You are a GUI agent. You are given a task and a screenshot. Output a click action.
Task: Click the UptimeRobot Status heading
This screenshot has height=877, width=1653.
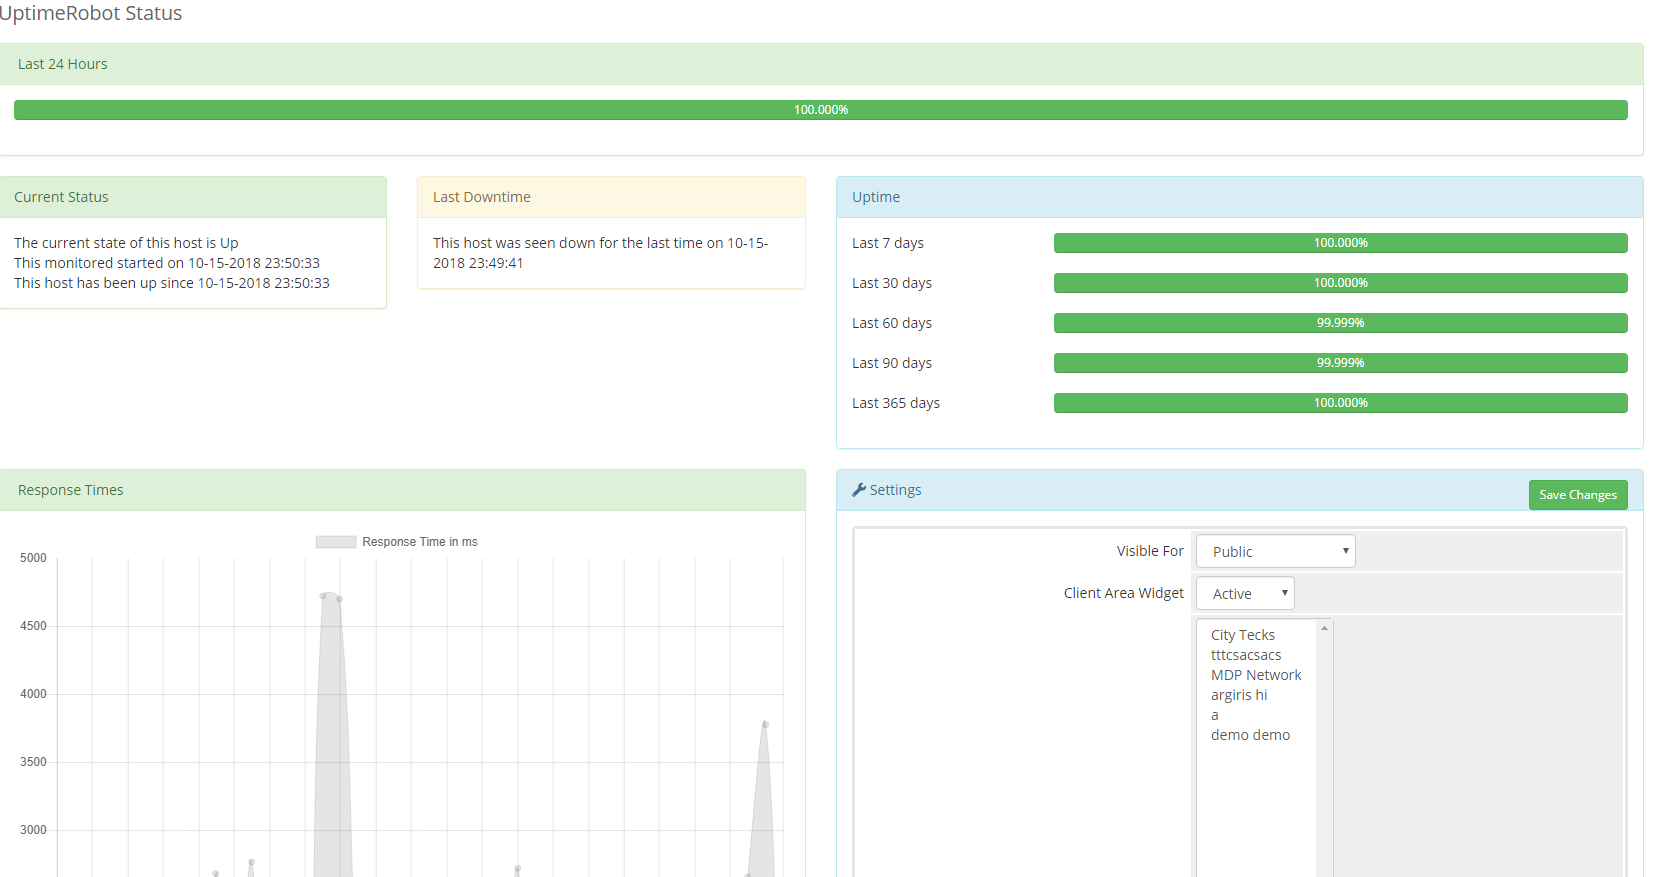coord(90,13)
